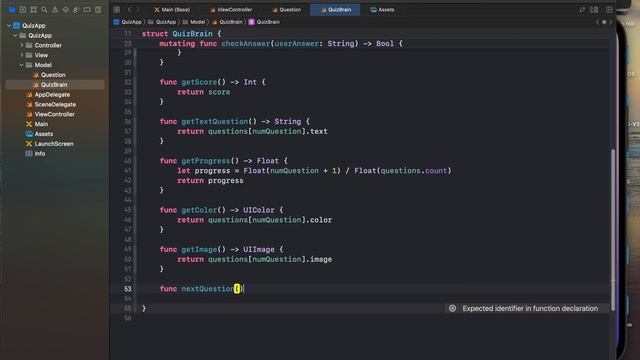Image resolution: width=640 pixels, height=360 pixels.
Task: Click the error icon beside Expected identifier message
Action: (452, 308)
